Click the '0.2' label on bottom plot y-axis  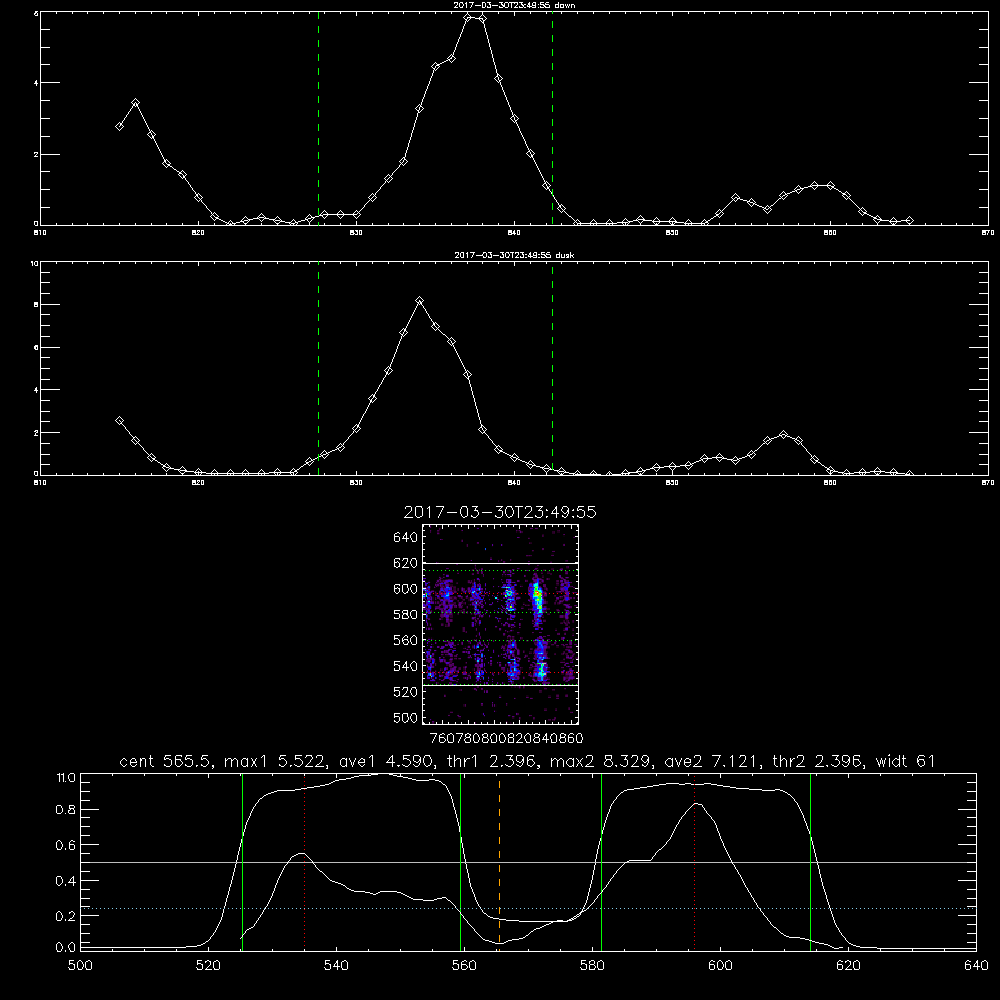coord(66,916)
